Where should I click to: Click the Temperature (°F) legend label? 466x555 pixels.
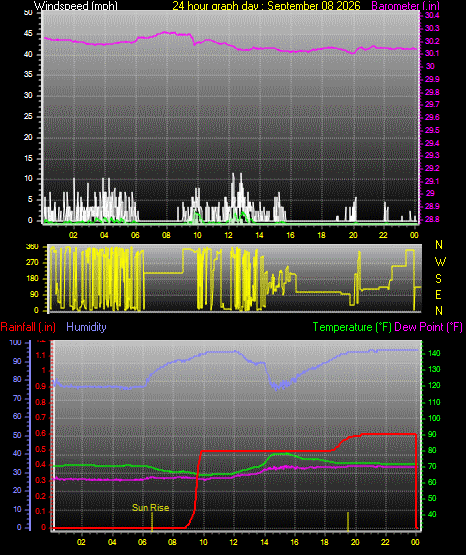(x=352, y=327)
